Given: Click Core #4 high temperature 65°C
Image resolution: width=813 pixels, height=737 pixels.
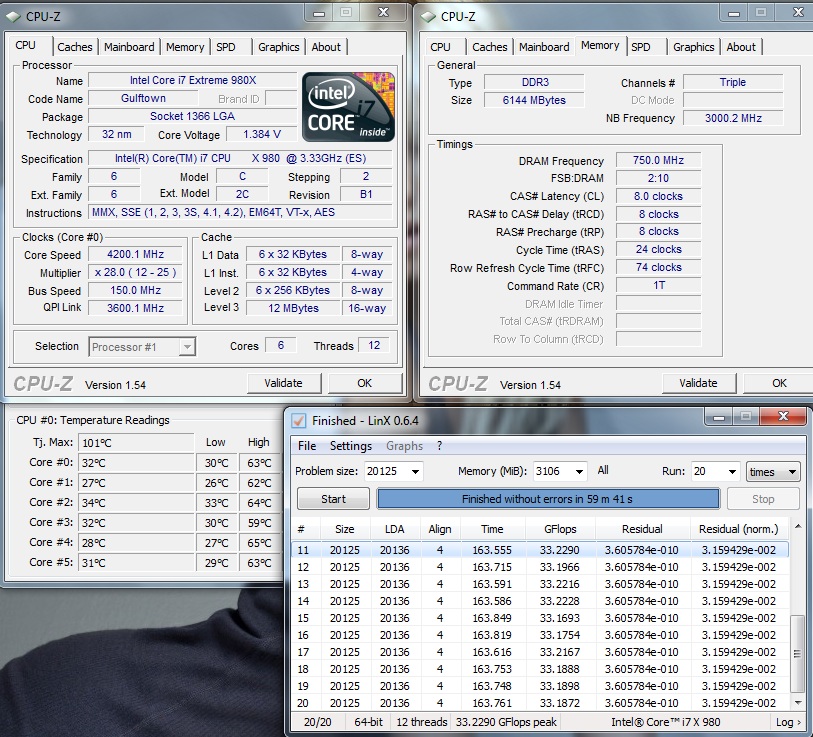Looking at the screenshot, I should click(x=259, y=543).
